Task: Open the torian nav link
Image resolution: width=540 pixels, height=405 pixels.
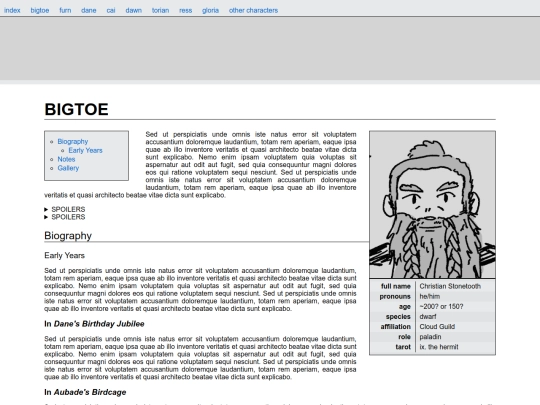Action: pyautogui.click(x=160, y=10)
